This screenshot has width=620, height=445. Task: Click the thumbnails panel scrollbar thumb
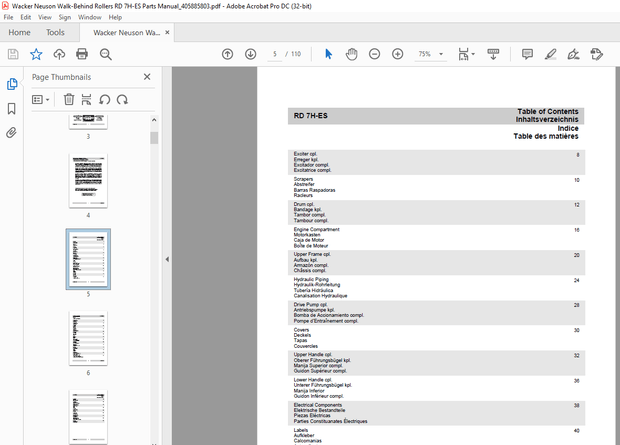click(154, 138)
